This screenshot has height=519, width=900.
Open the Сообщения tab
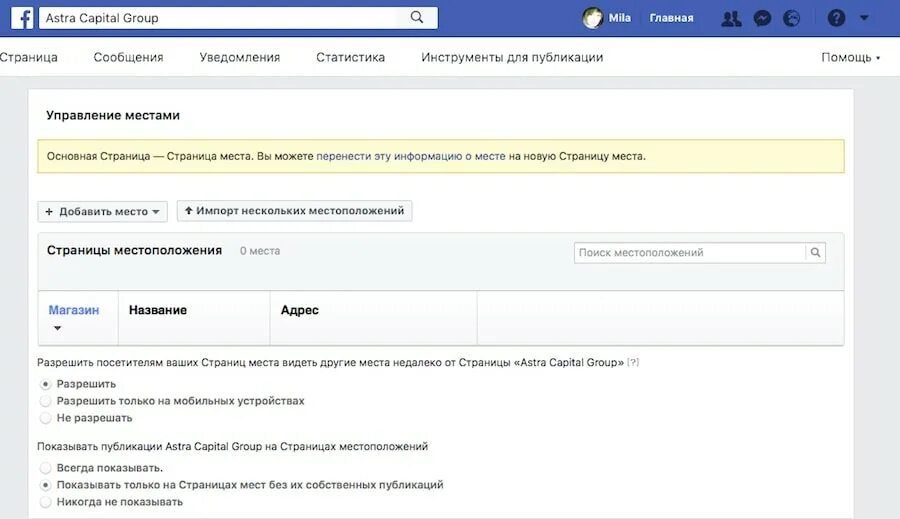click(x=129, y=57)
